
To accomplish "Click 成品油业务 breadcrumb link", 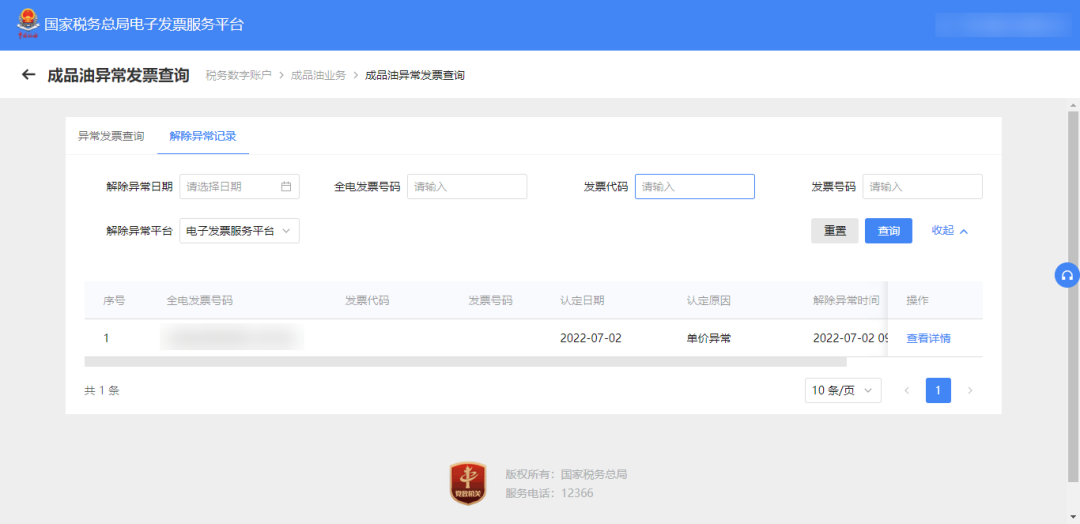I will pos(318,75).
